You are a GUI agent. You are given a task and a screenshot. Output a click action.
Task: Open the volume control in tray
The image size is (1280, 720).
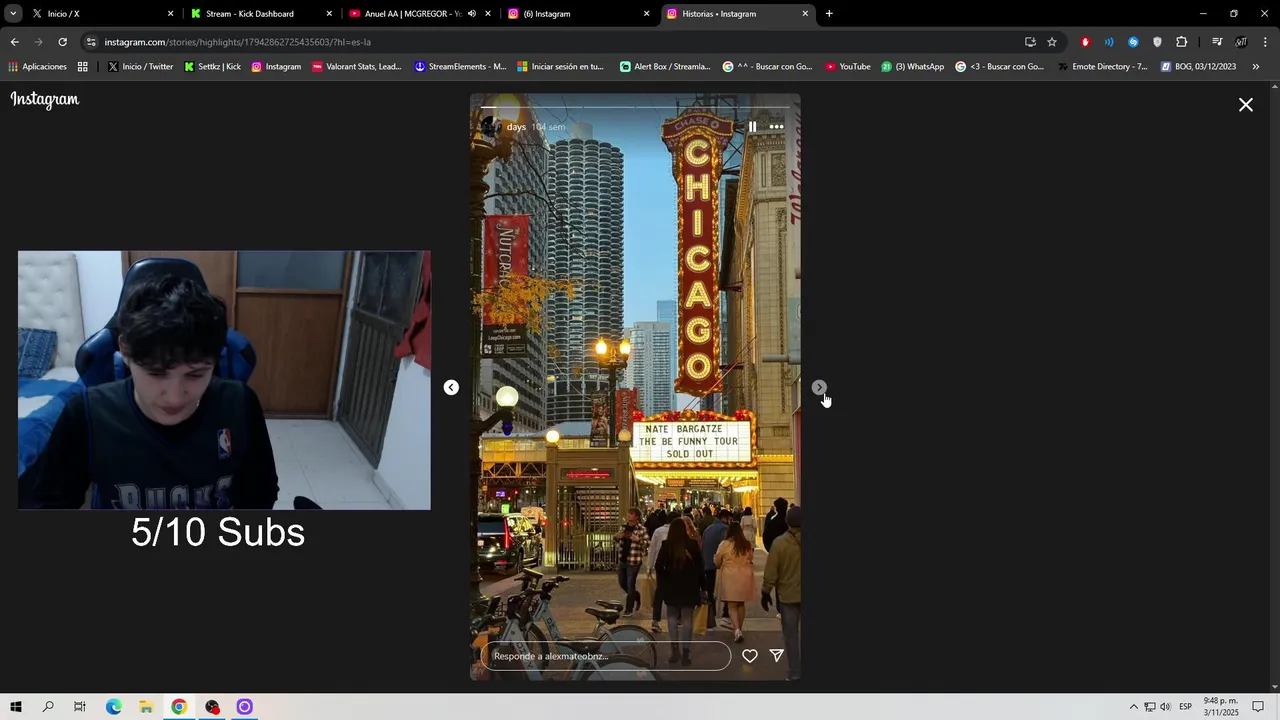coord(1165,707)
